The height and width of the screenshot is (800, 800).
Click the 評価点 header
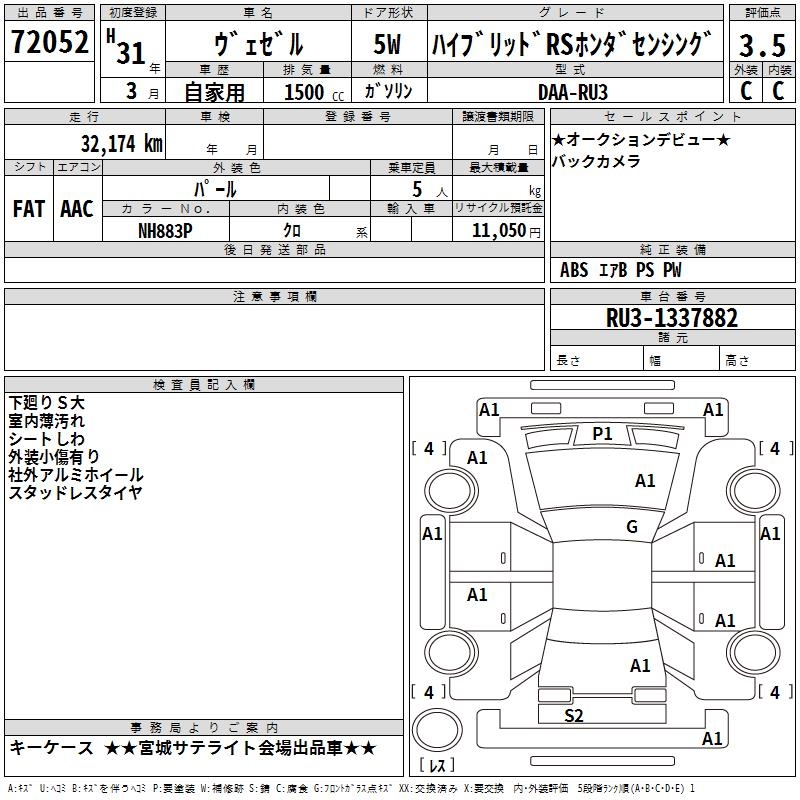coord(762,13)
